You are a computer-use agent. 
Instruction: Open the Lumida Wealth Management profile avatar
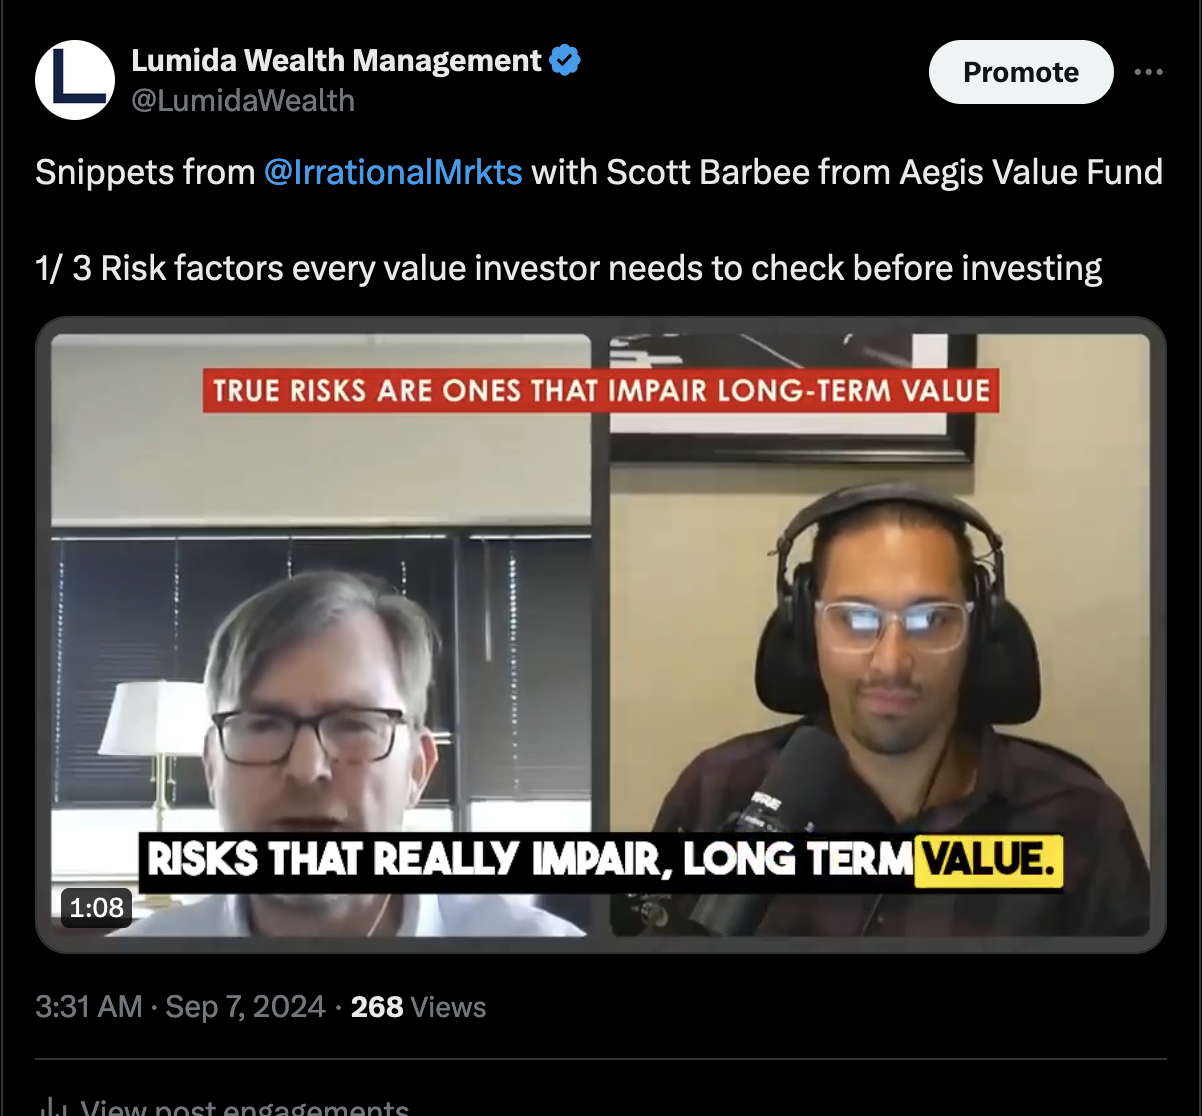click(75, 80)
